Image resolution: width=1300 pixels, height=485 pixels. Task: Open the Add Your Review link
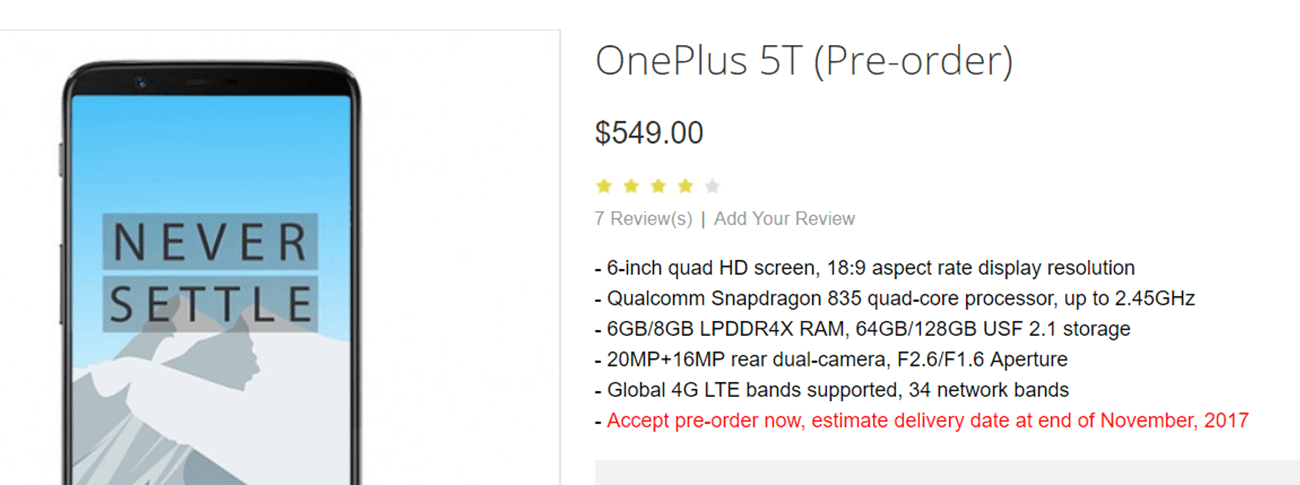785,219
